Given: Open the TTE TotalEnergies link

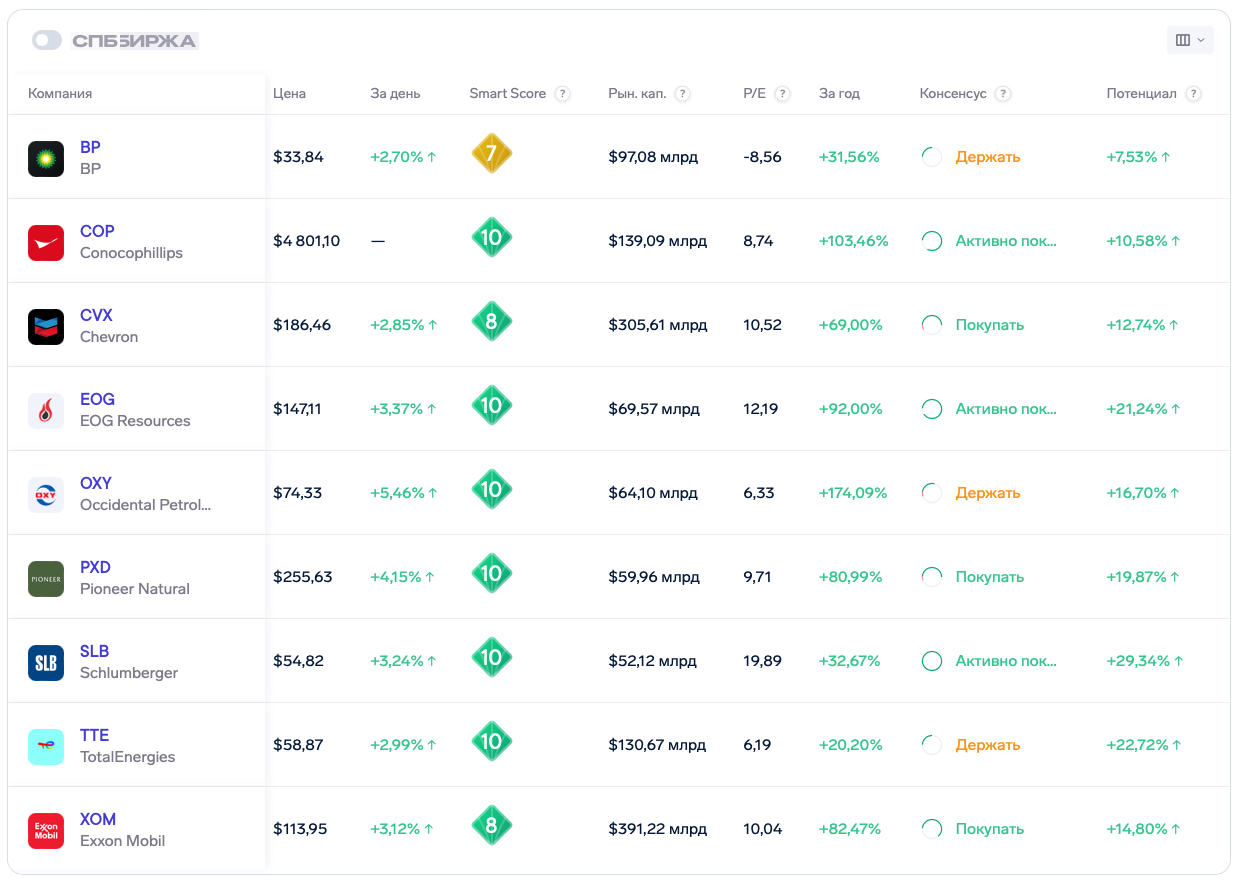Looking at the screenshot, I should (94, 735).
